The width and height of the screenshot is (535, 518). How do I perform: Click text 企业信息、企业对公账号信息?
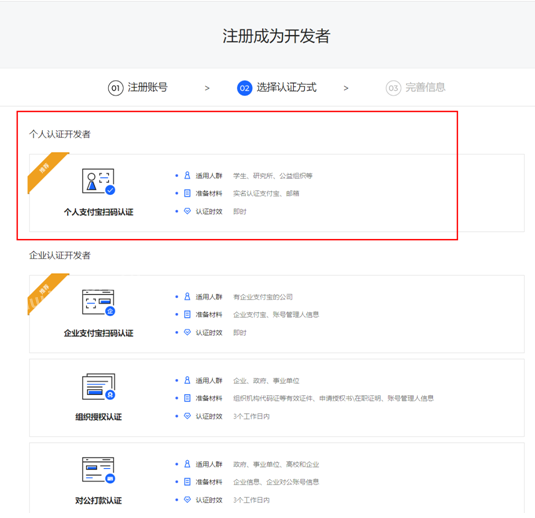[276, 482]
